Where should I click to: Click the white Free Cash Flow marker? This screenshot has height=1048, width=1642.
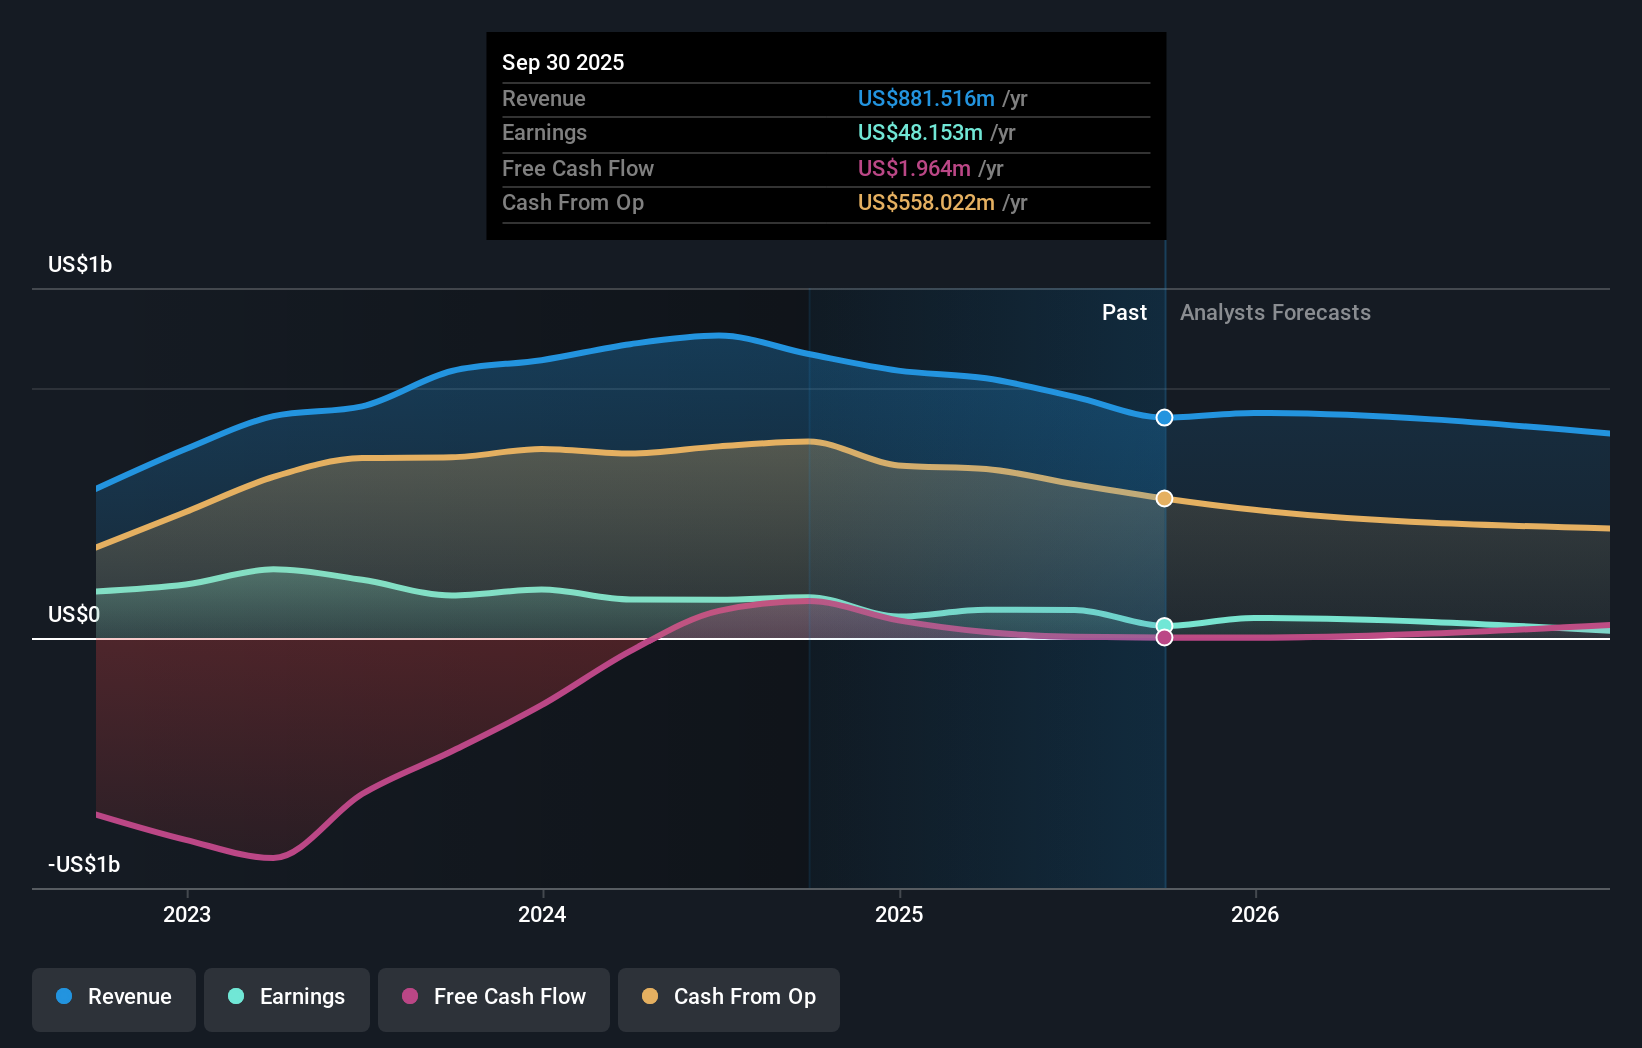pyautogui.click(x=1163, y=638)
